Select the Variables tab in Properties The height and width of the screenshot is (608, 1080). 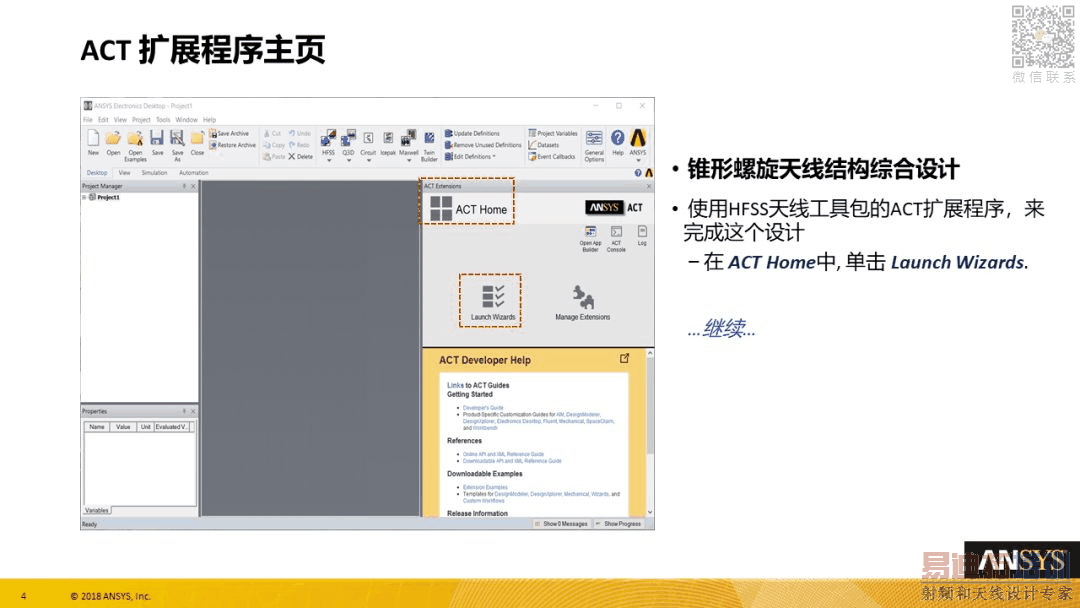97,510
